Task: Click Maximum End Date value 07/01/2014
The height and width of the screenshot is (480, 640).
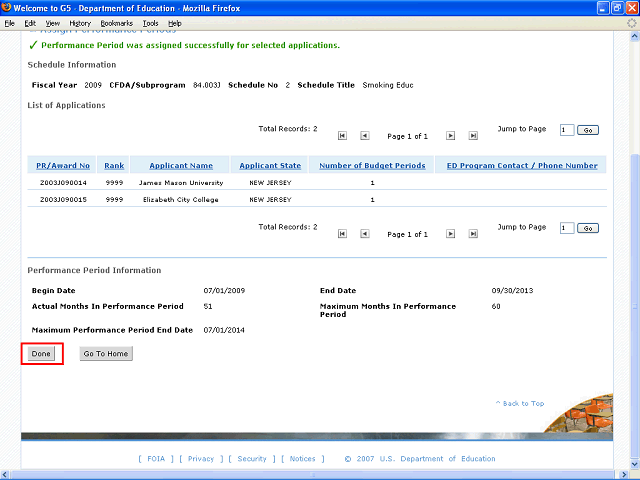Action: click(224, 330)
